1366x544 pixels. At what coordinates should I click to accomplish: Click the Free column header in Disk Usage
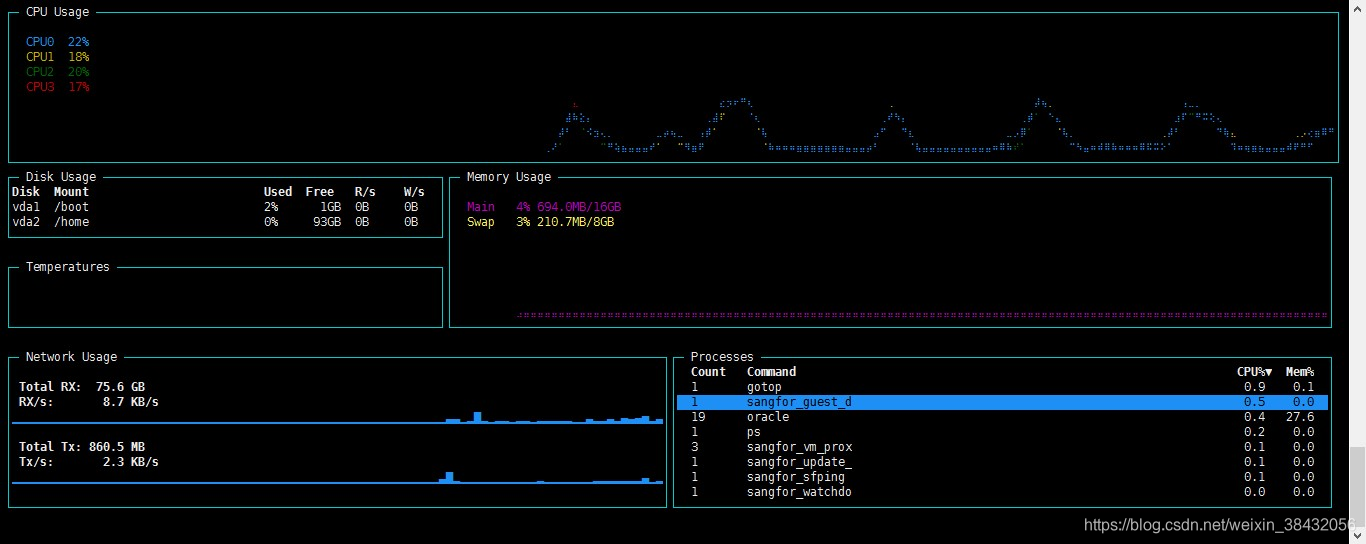320,192
